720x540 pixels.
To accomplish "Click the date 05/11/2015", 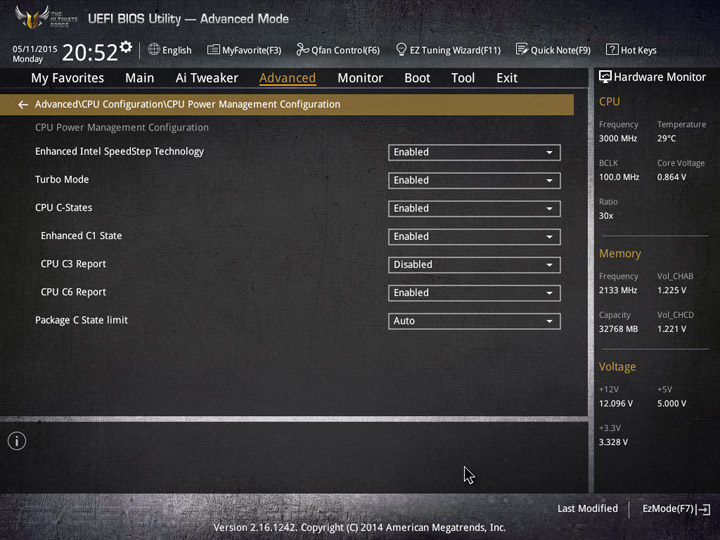I will click(x=35, y=49).
